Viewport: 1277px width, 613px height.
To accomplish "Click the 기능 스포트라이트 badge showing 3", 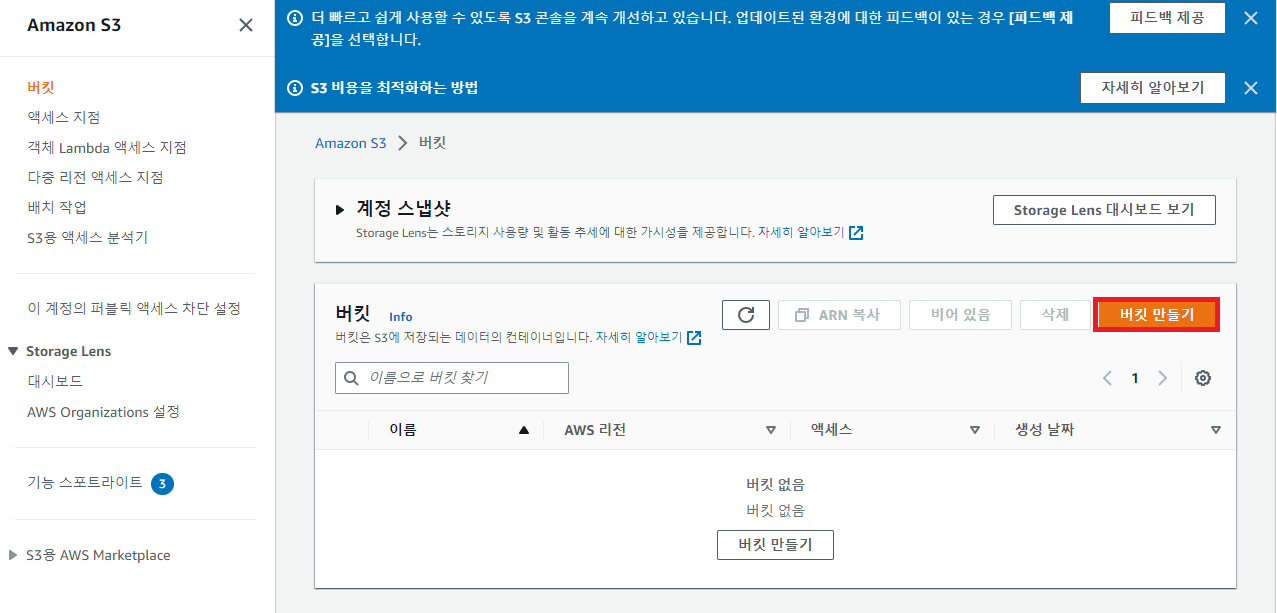I will (x=163, y=484).
